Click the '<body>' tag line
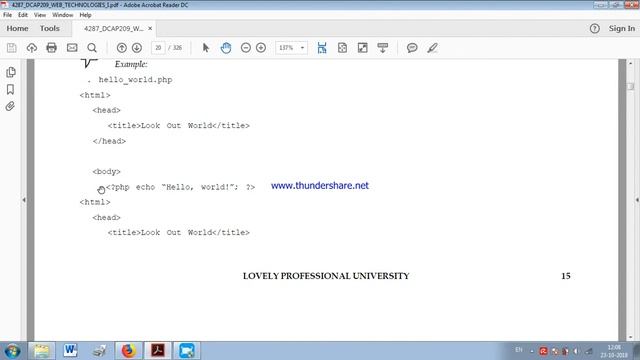The image size is (640, 360). click(x=107, y=171)
